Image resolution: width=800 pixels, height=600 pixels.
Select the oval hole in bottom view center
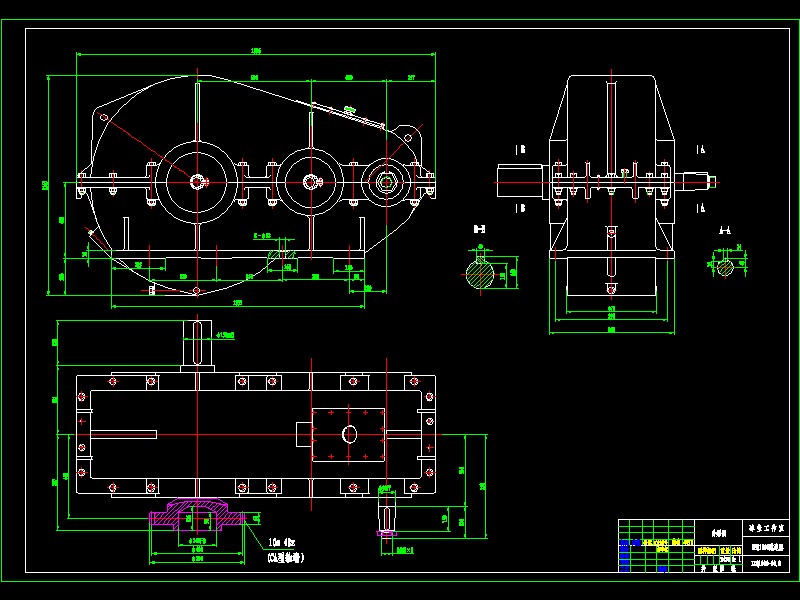[350, 434]
